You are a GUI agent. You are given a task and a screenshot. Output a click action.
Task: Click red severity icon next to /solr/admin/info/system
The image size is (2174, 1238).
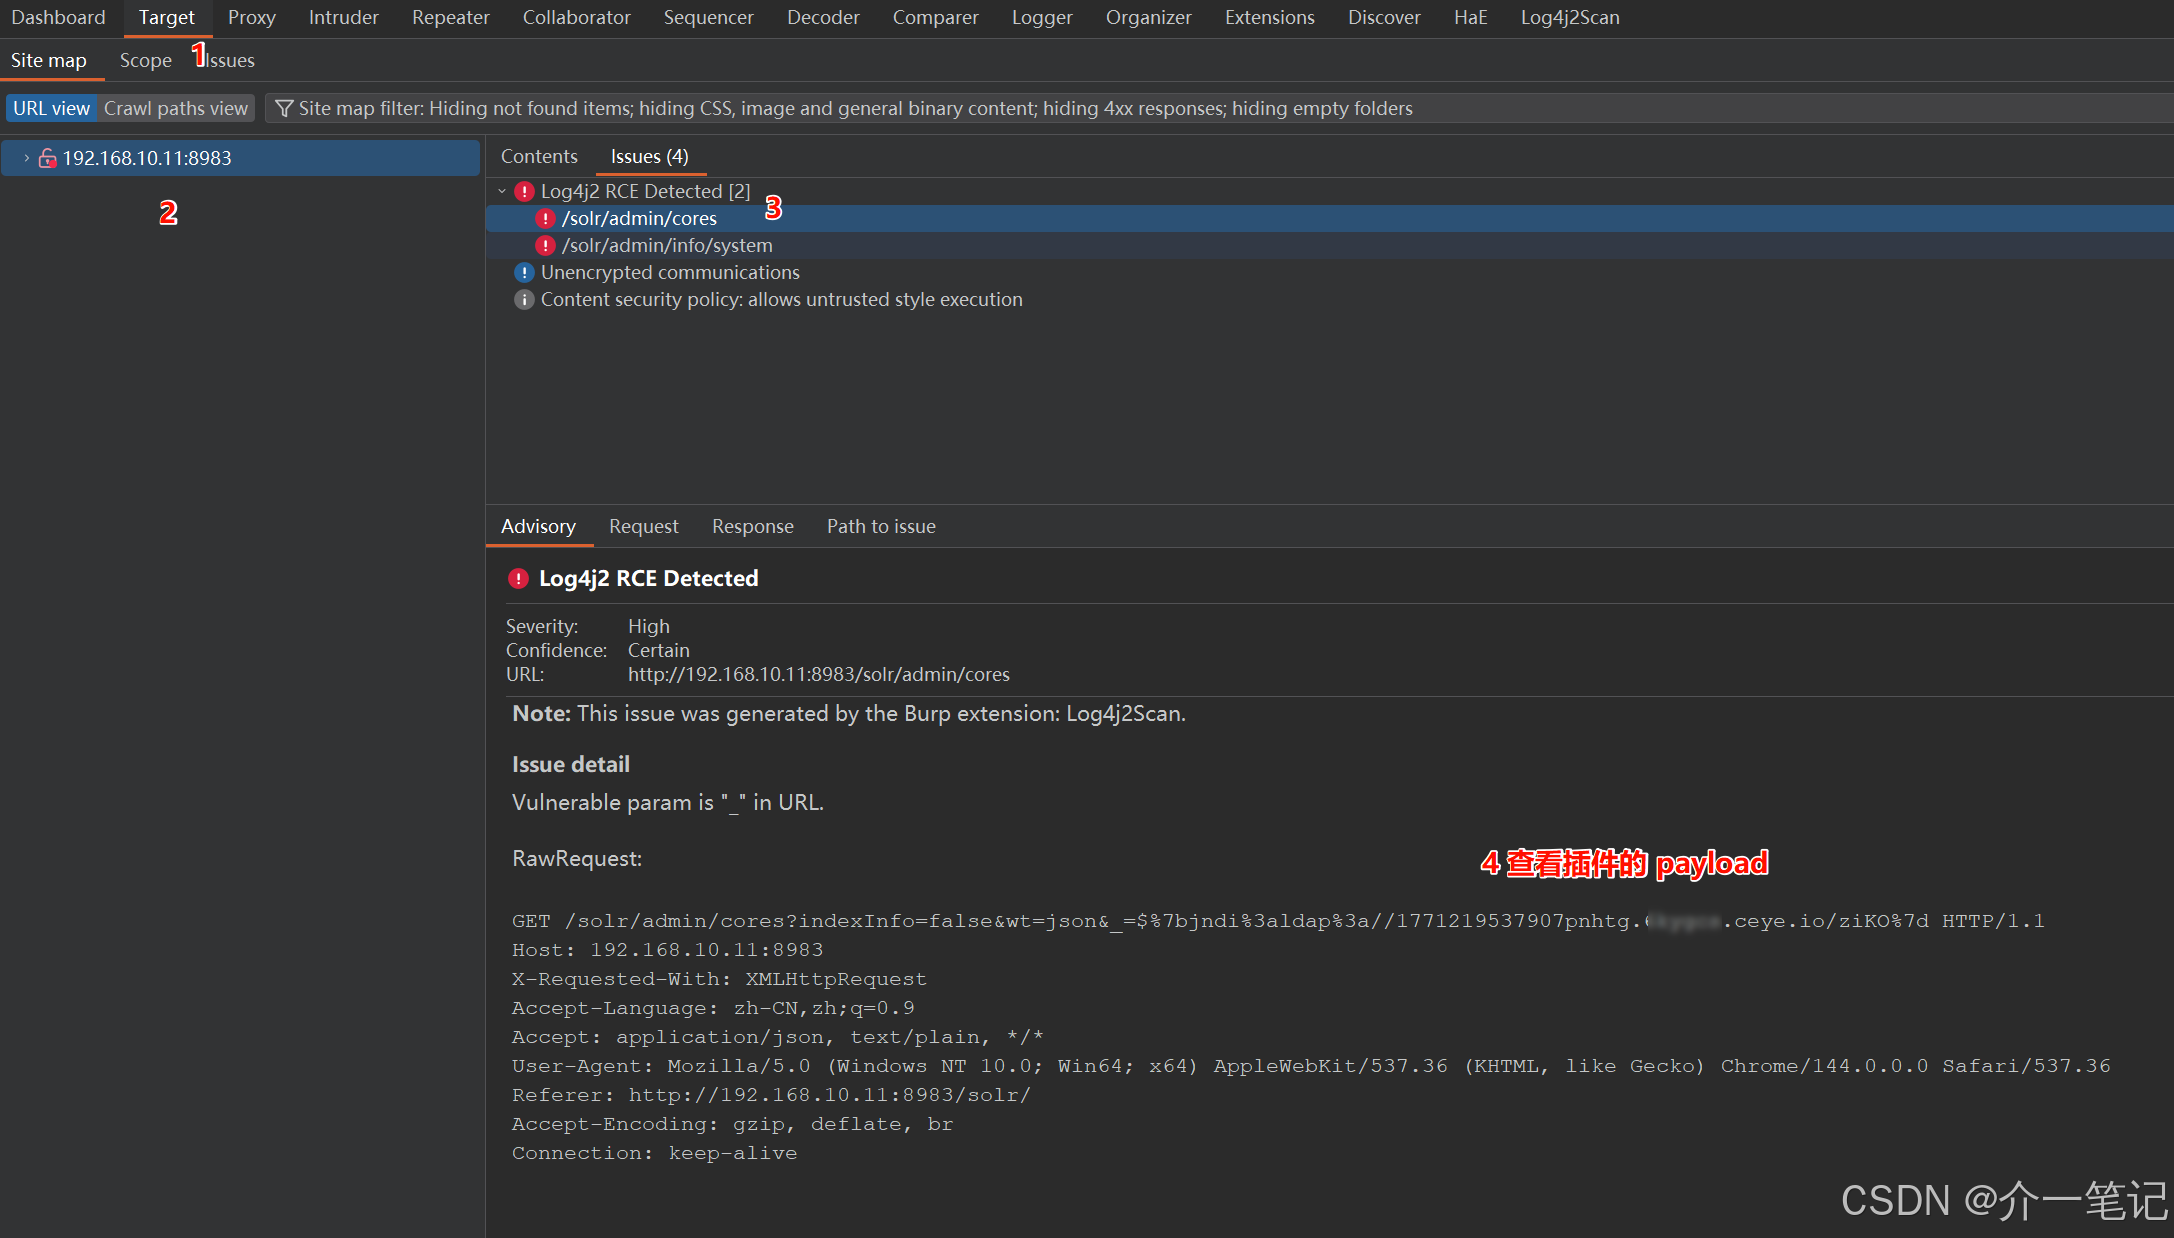[545, 245]
